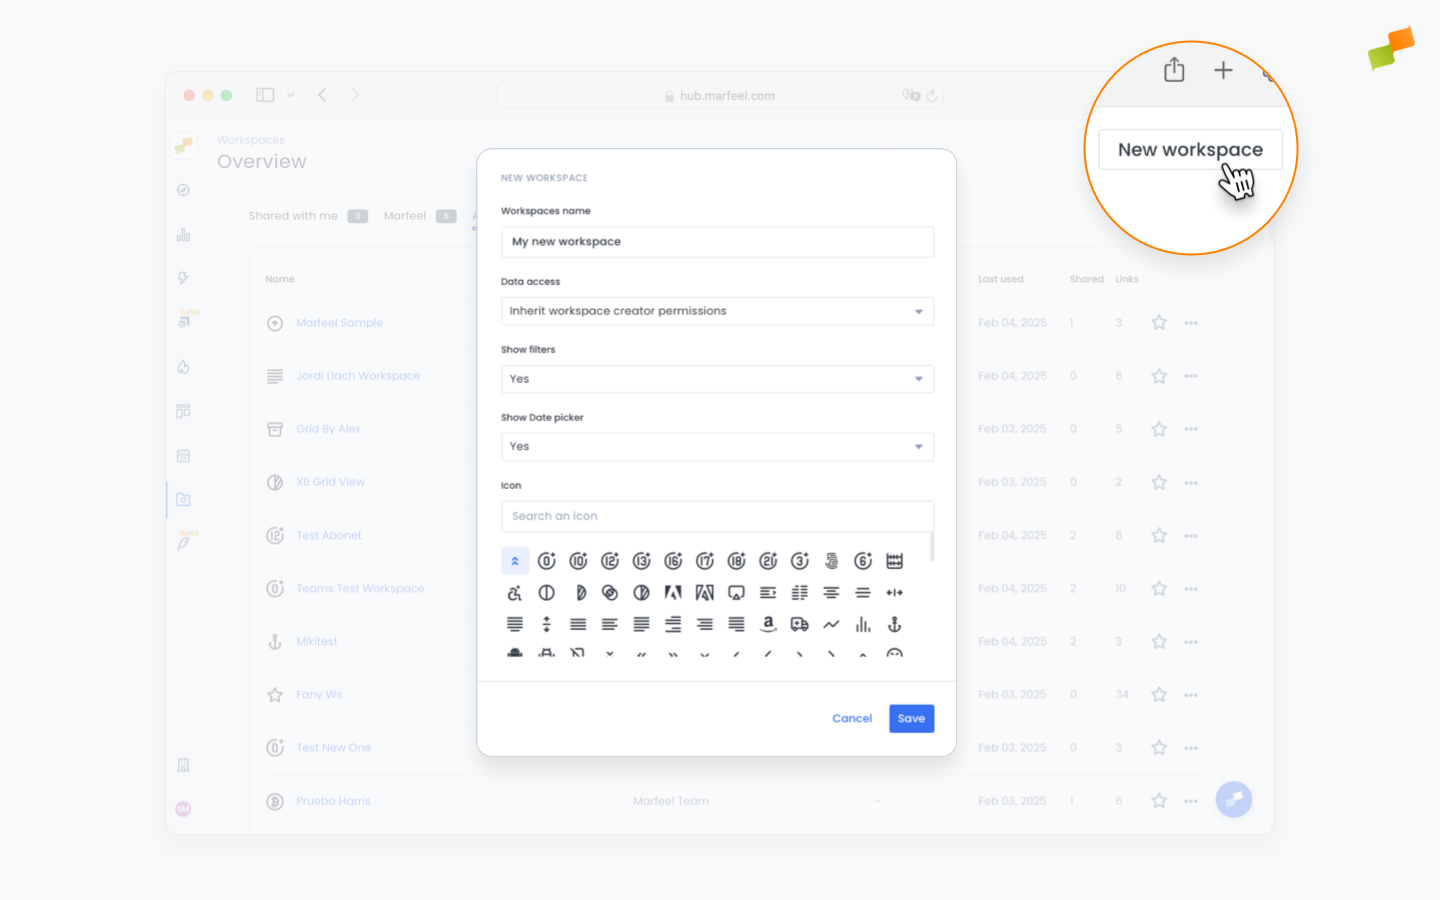Open the calendar icon in the left sidebar
1440x900 pixels.
tap(184, 455)
